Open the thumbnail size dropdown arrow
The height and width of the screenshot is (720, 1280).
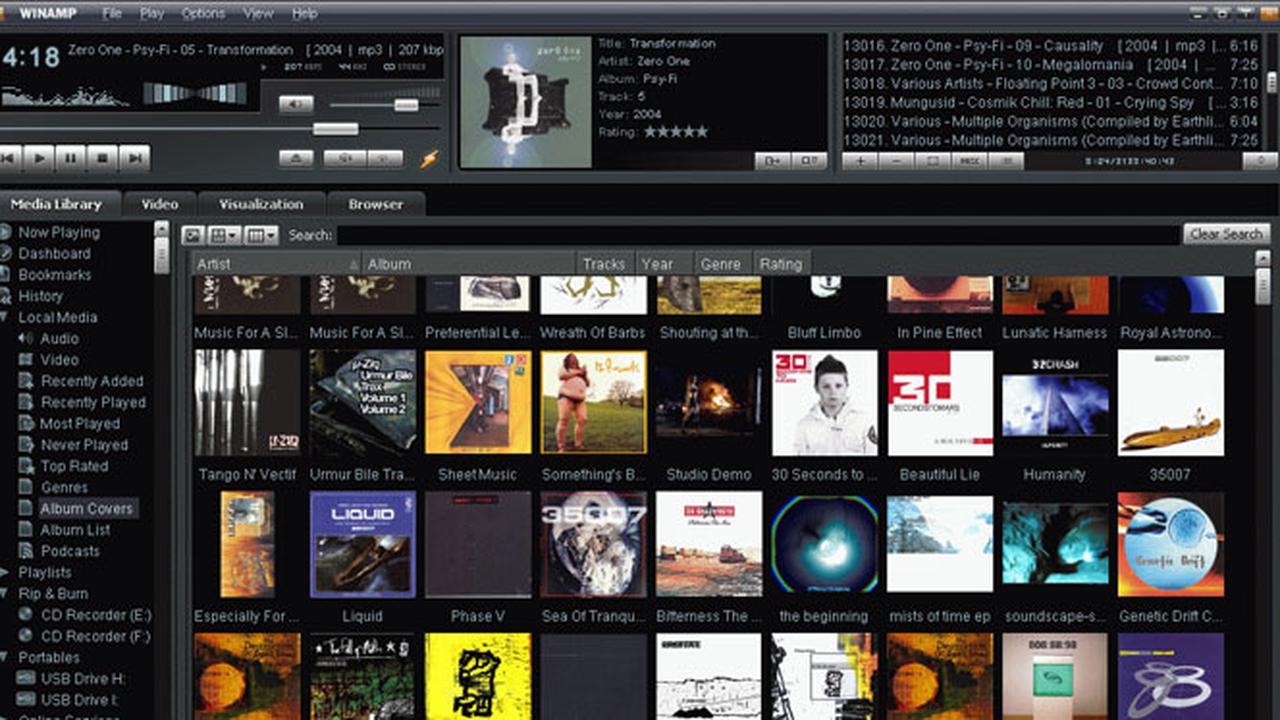coord(232,235)
